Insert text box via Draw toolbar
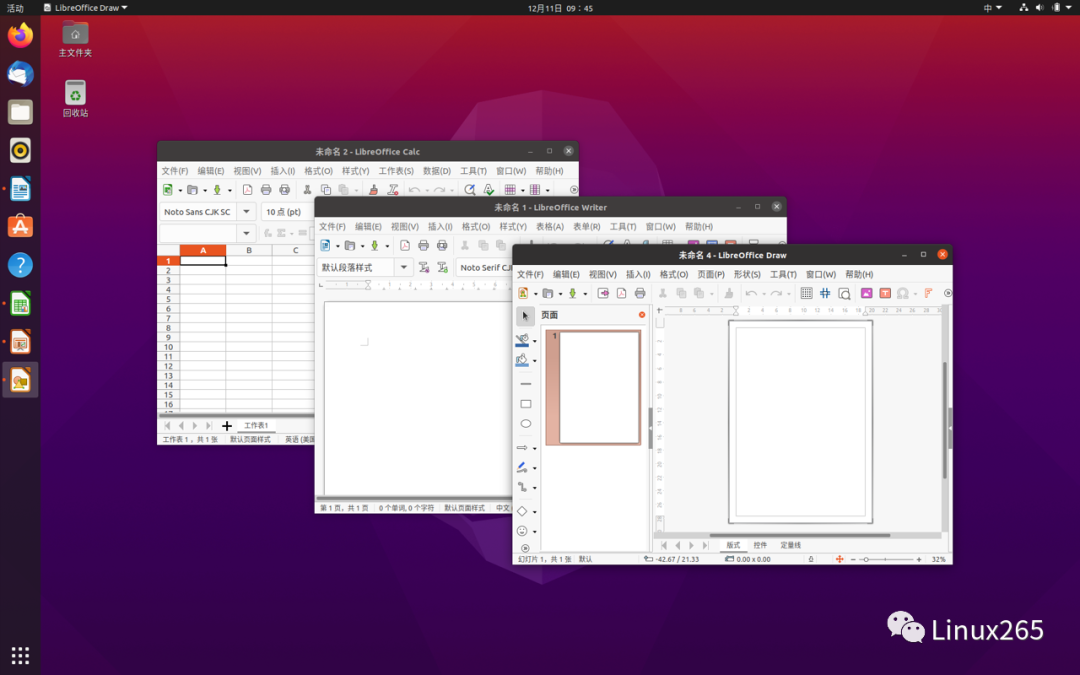 [x=885, y=293]
